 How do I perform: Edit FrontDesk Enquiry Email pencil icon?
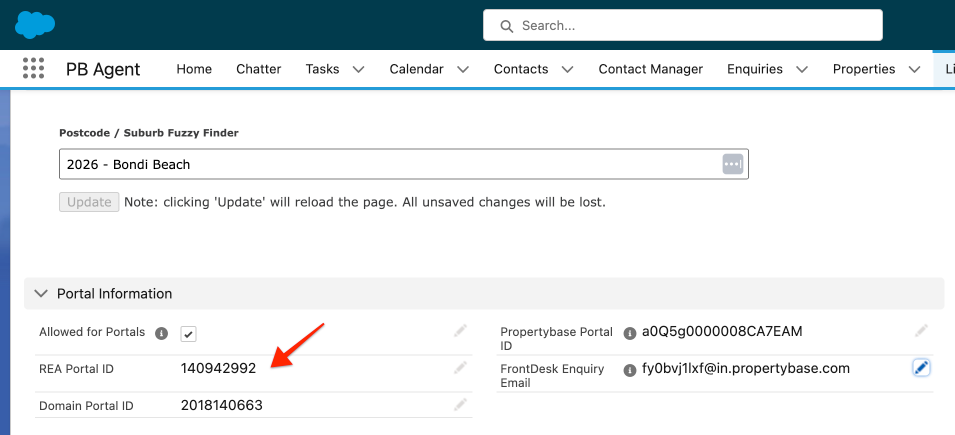tap(921, 368)
